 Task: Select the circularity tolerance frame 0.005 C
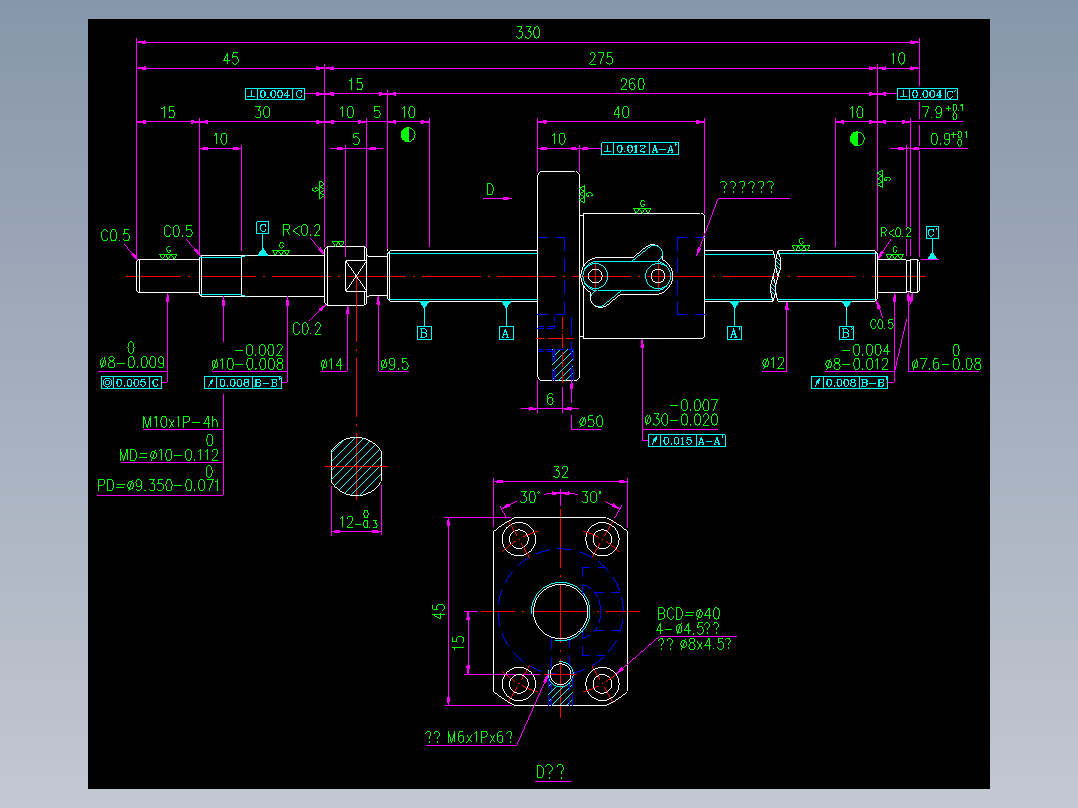pyautogui.click(x=139, y=381)
